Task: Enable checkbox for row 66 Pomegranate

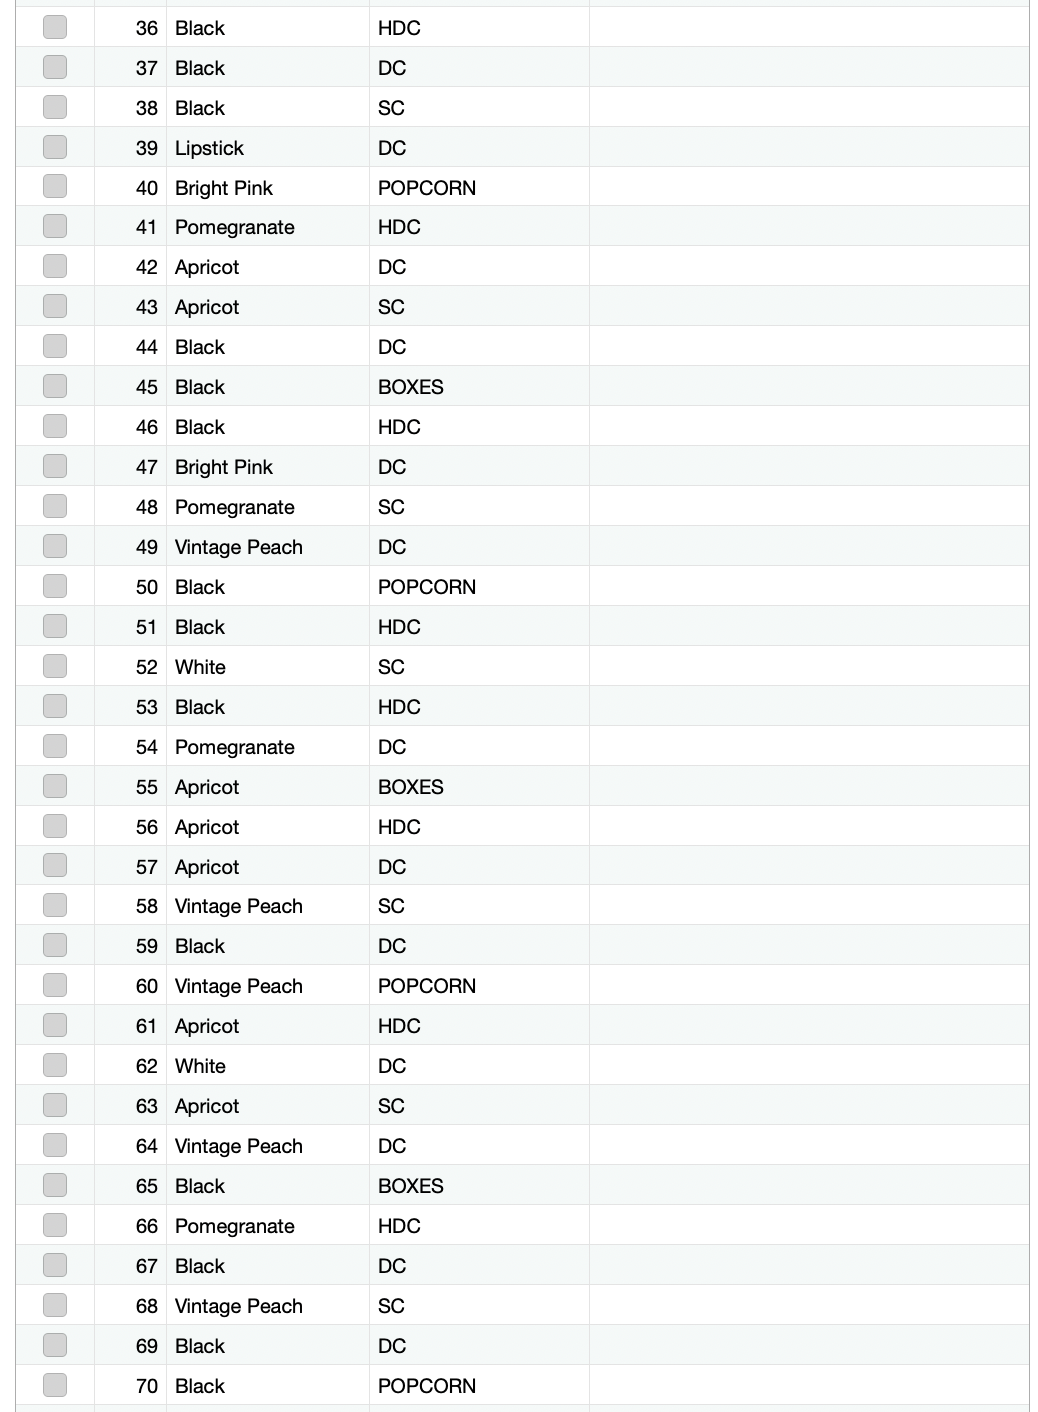Action: (x=55, y=1225)
